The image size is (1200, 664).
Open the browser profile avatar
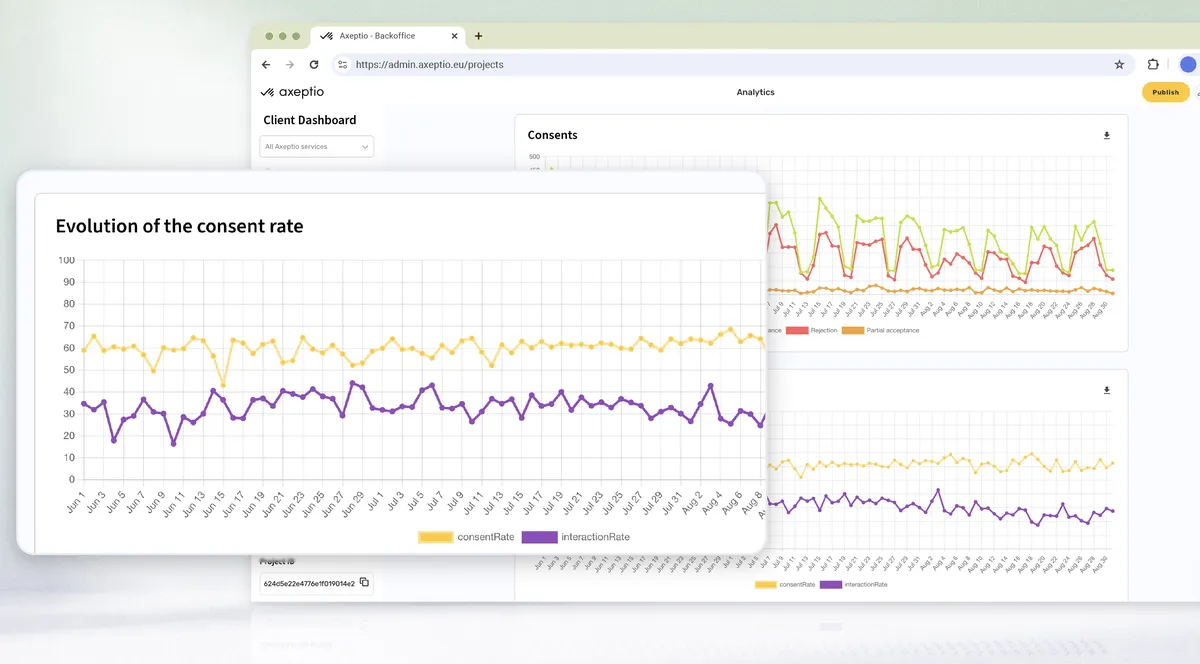click(1188, 64)
